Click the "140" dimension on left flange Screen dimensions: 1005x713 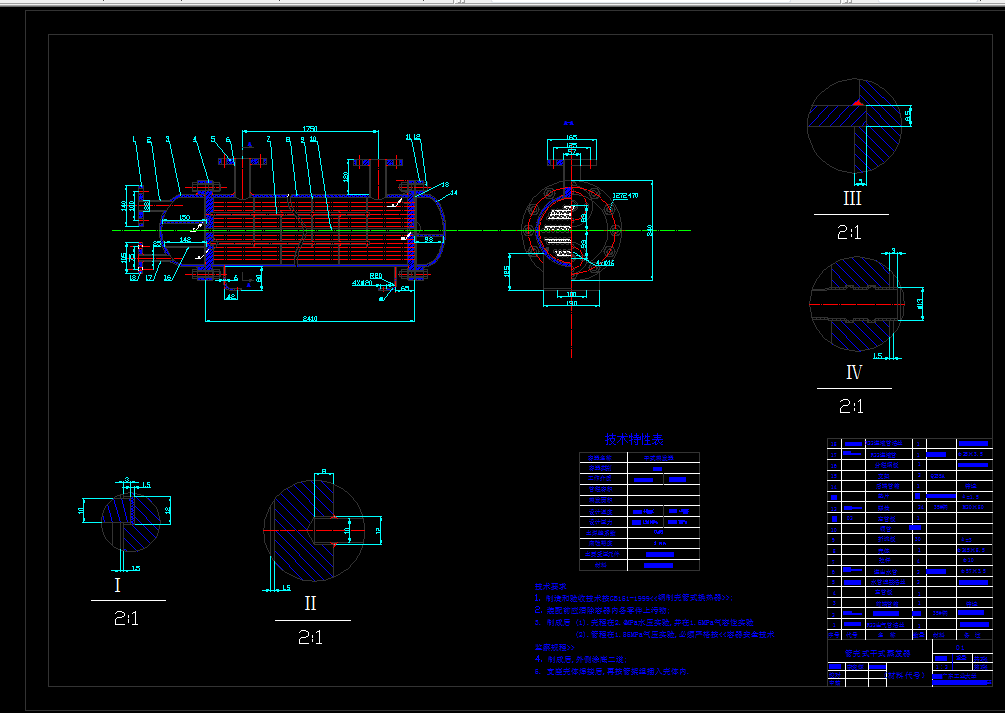124,206
